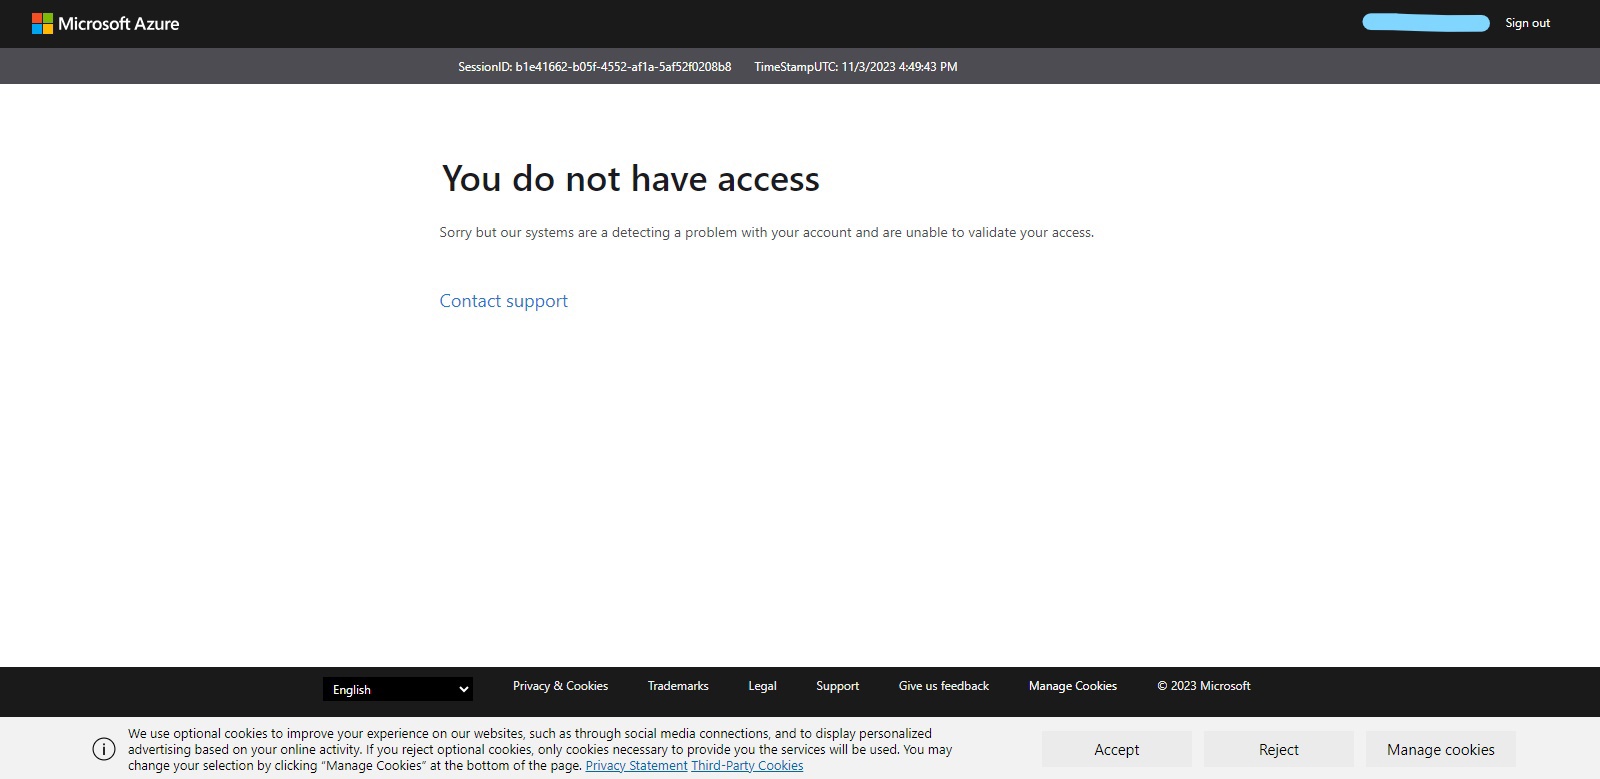Click Give us feedback link
The width and height of the screenshot is (1600, 779).
943,686
